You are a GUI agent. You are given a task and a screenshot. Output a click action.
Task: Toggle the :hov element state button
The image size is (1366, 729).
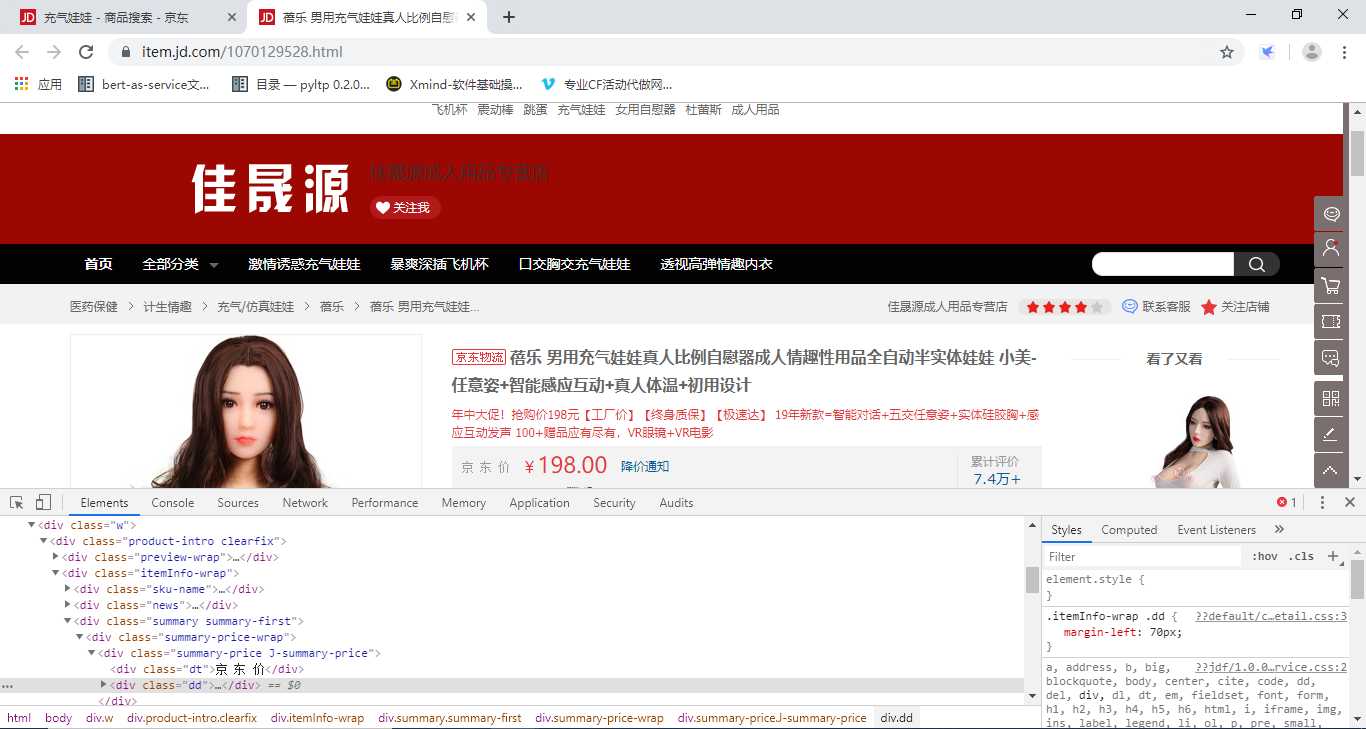pyautogui.click(x=1265, y=557)
